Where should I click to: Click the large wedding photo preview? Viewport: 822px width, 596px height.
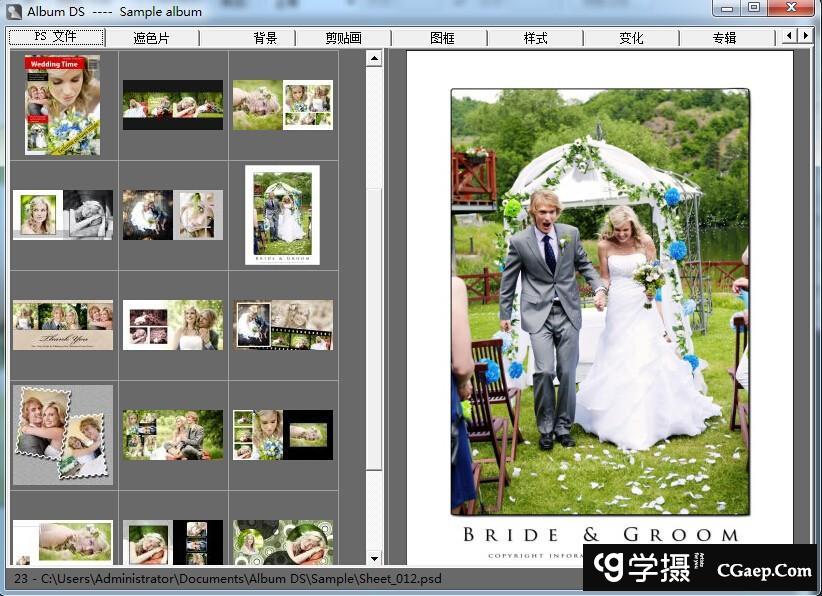[599, 300]
